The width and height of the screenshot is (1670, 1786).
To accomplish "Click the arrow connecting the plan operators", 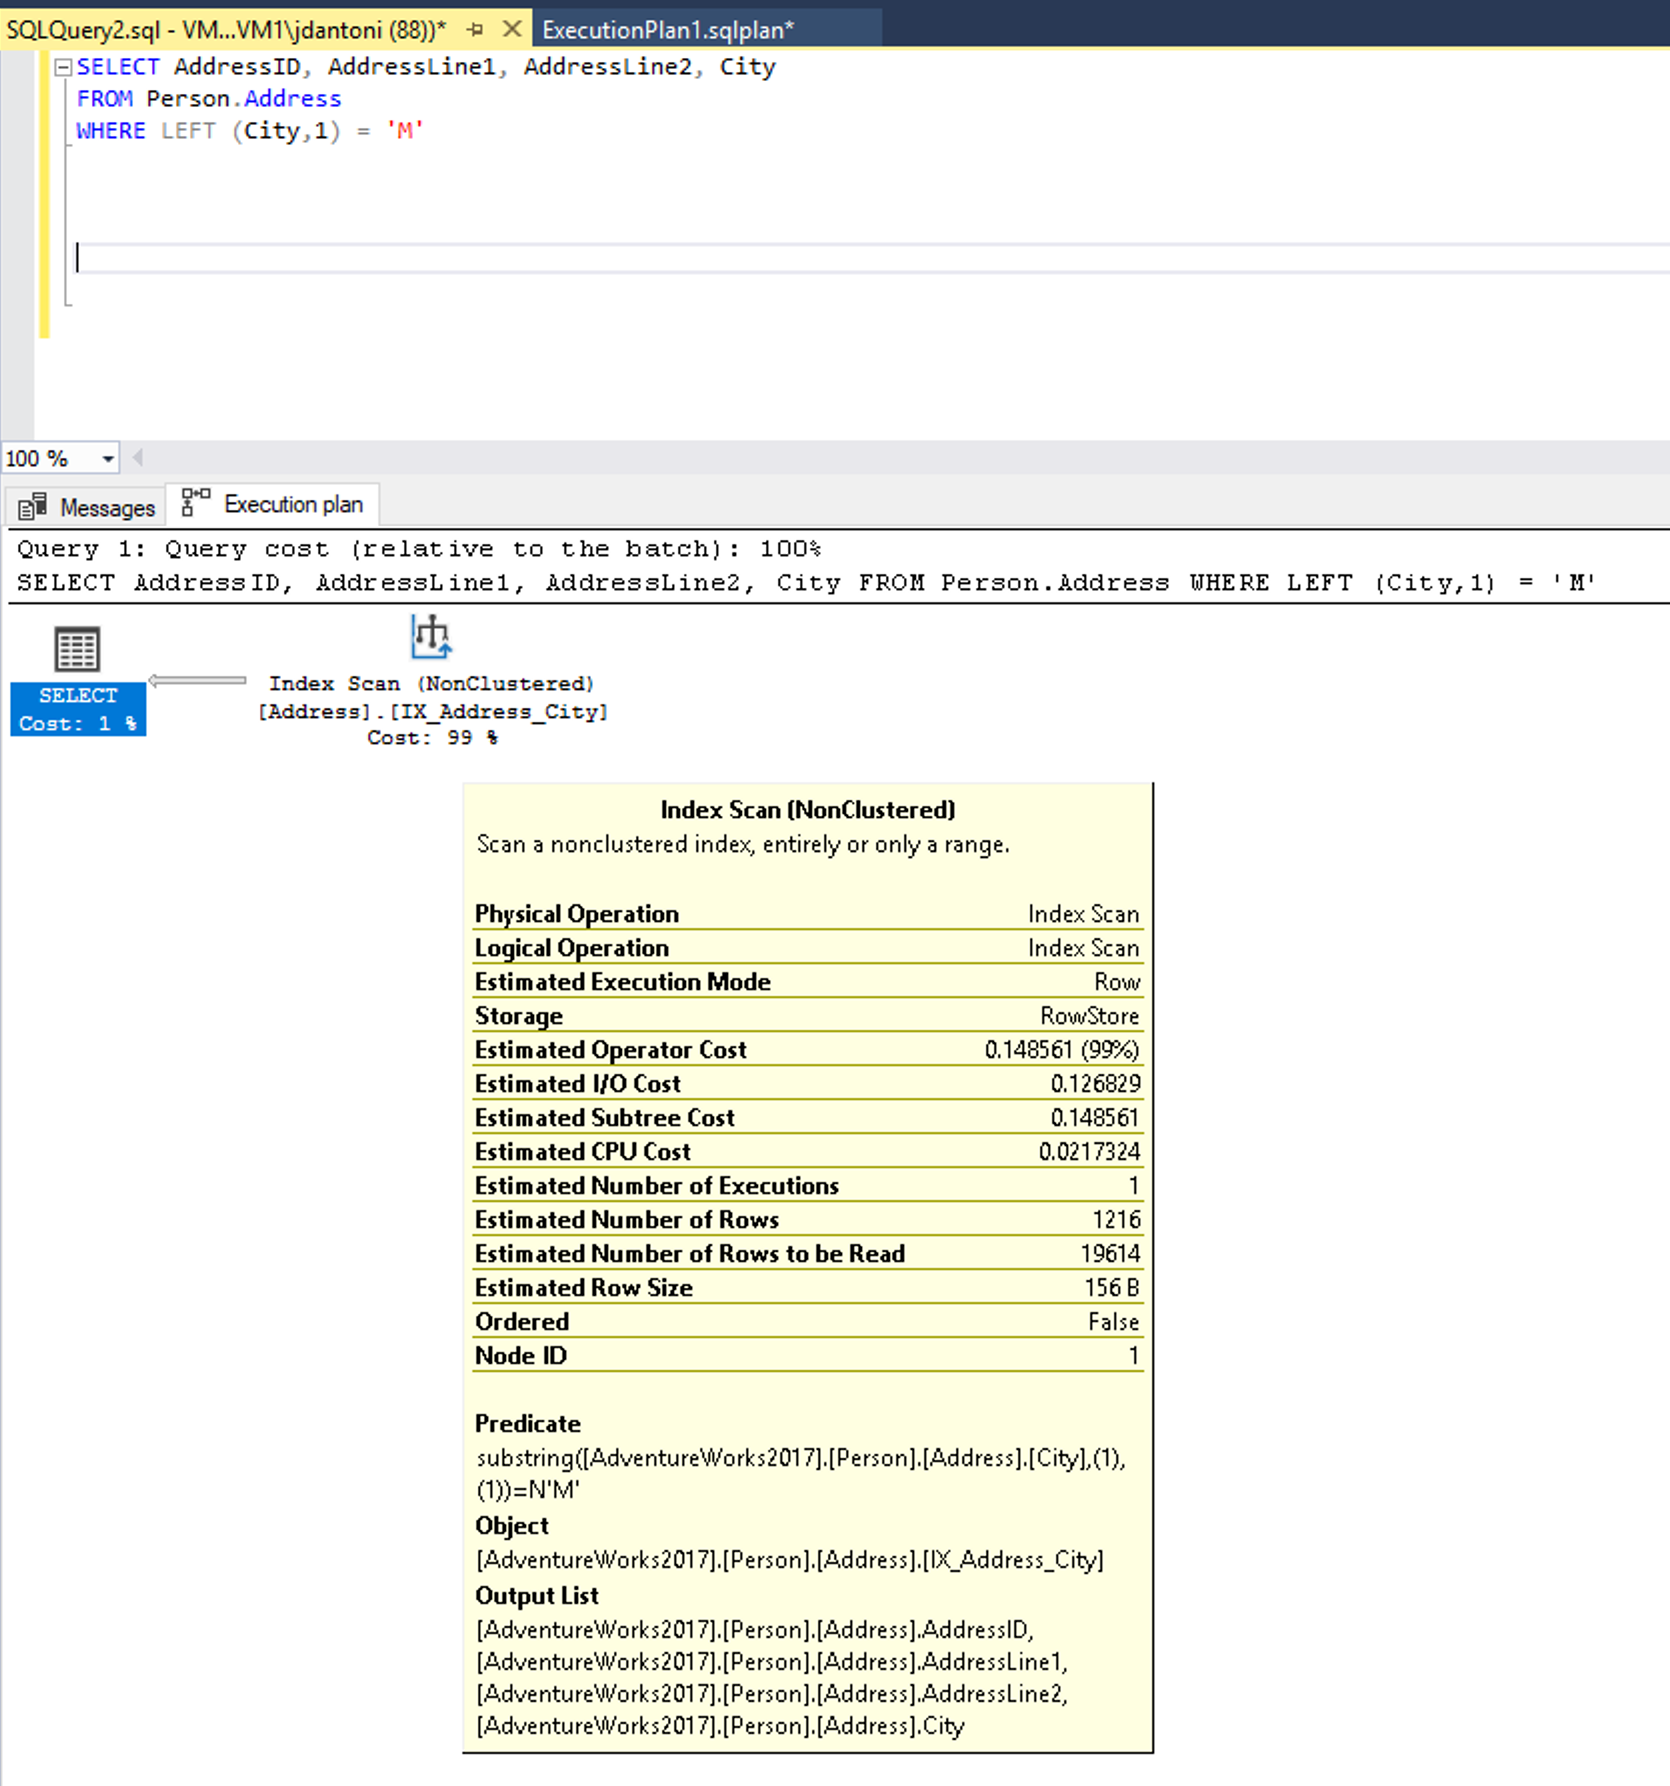I will click(x=195, y=679).
